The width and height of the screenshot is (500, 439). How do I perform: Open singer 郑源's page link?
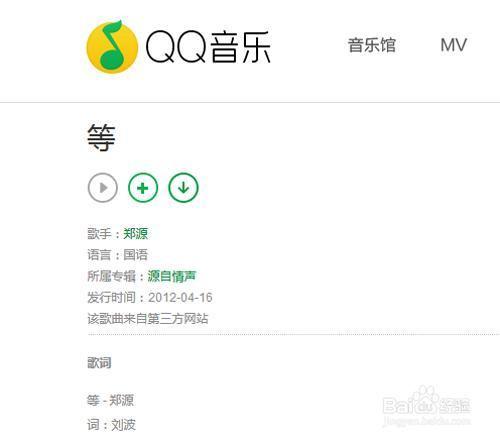point(135,233)
